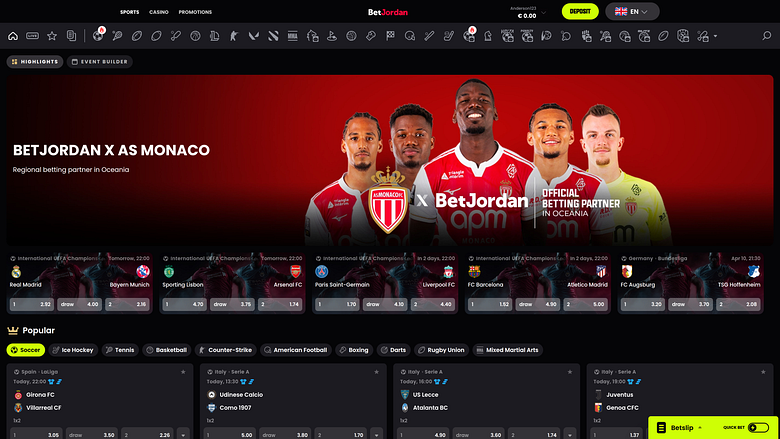Select the League of Legends icon
Image resolution: width=780 pixels, height=439 pixels.
coord(214,36)
